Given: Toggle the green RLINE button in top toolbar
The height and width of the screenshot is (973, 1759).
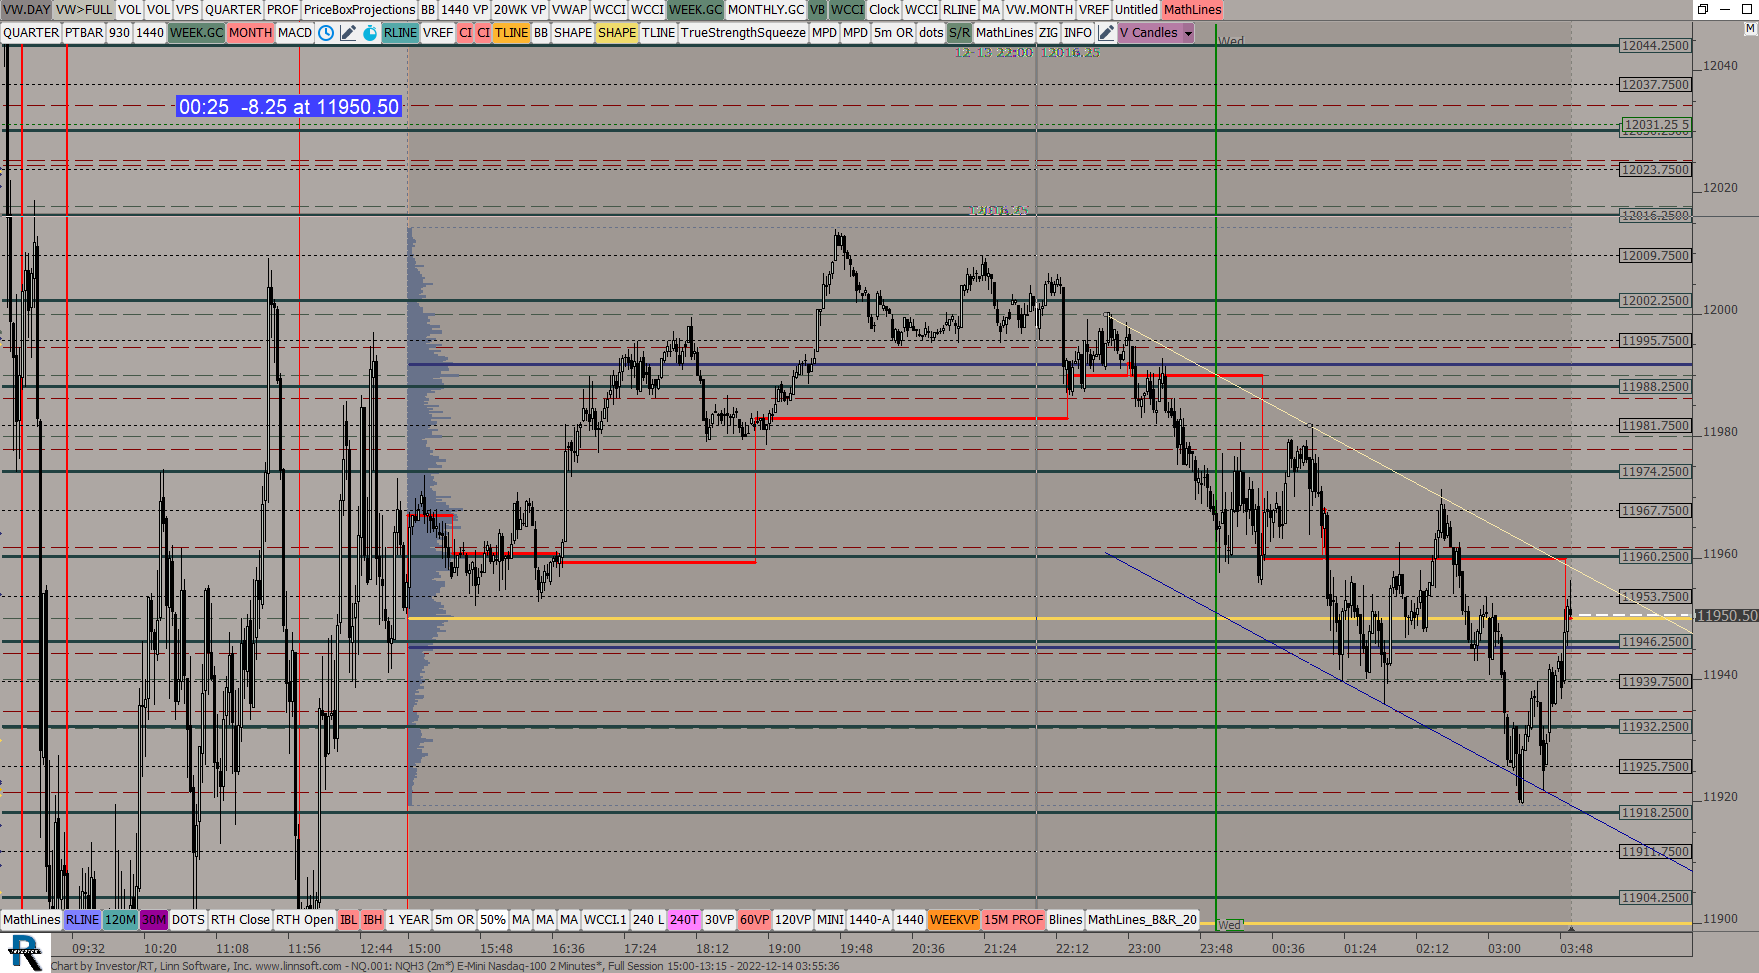Looking at the screenshot, I should tap(400, 33).
